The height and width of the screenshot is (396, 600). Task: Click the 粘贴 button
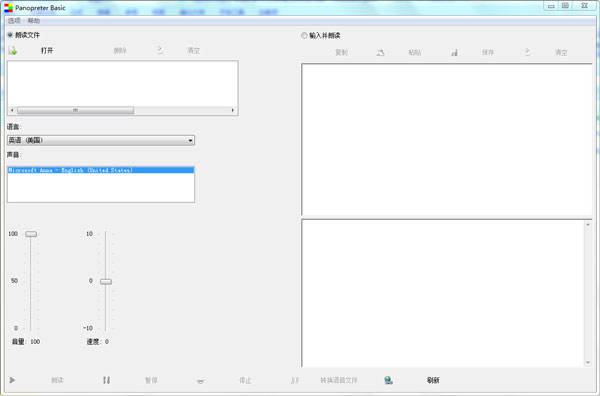415,52
